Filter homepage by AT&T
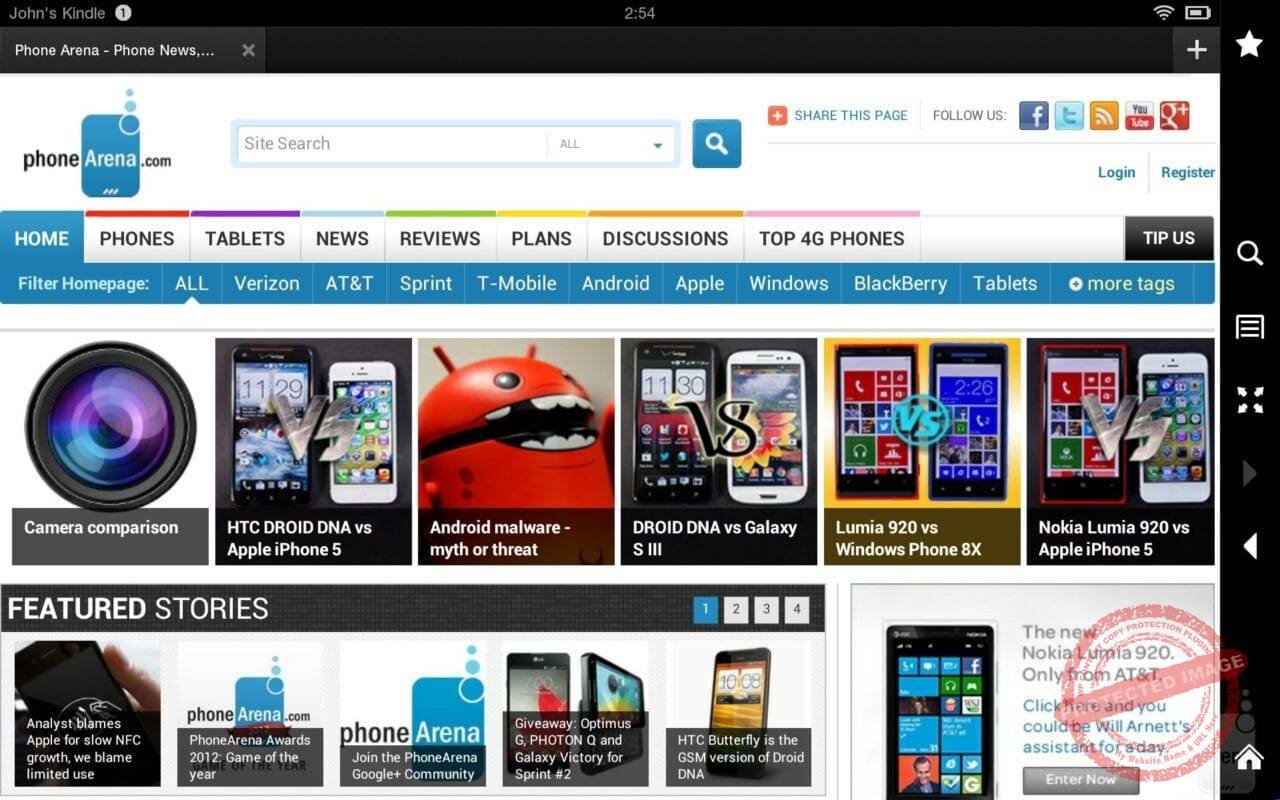The image size is (1280, 800). [x=349, y=284]
